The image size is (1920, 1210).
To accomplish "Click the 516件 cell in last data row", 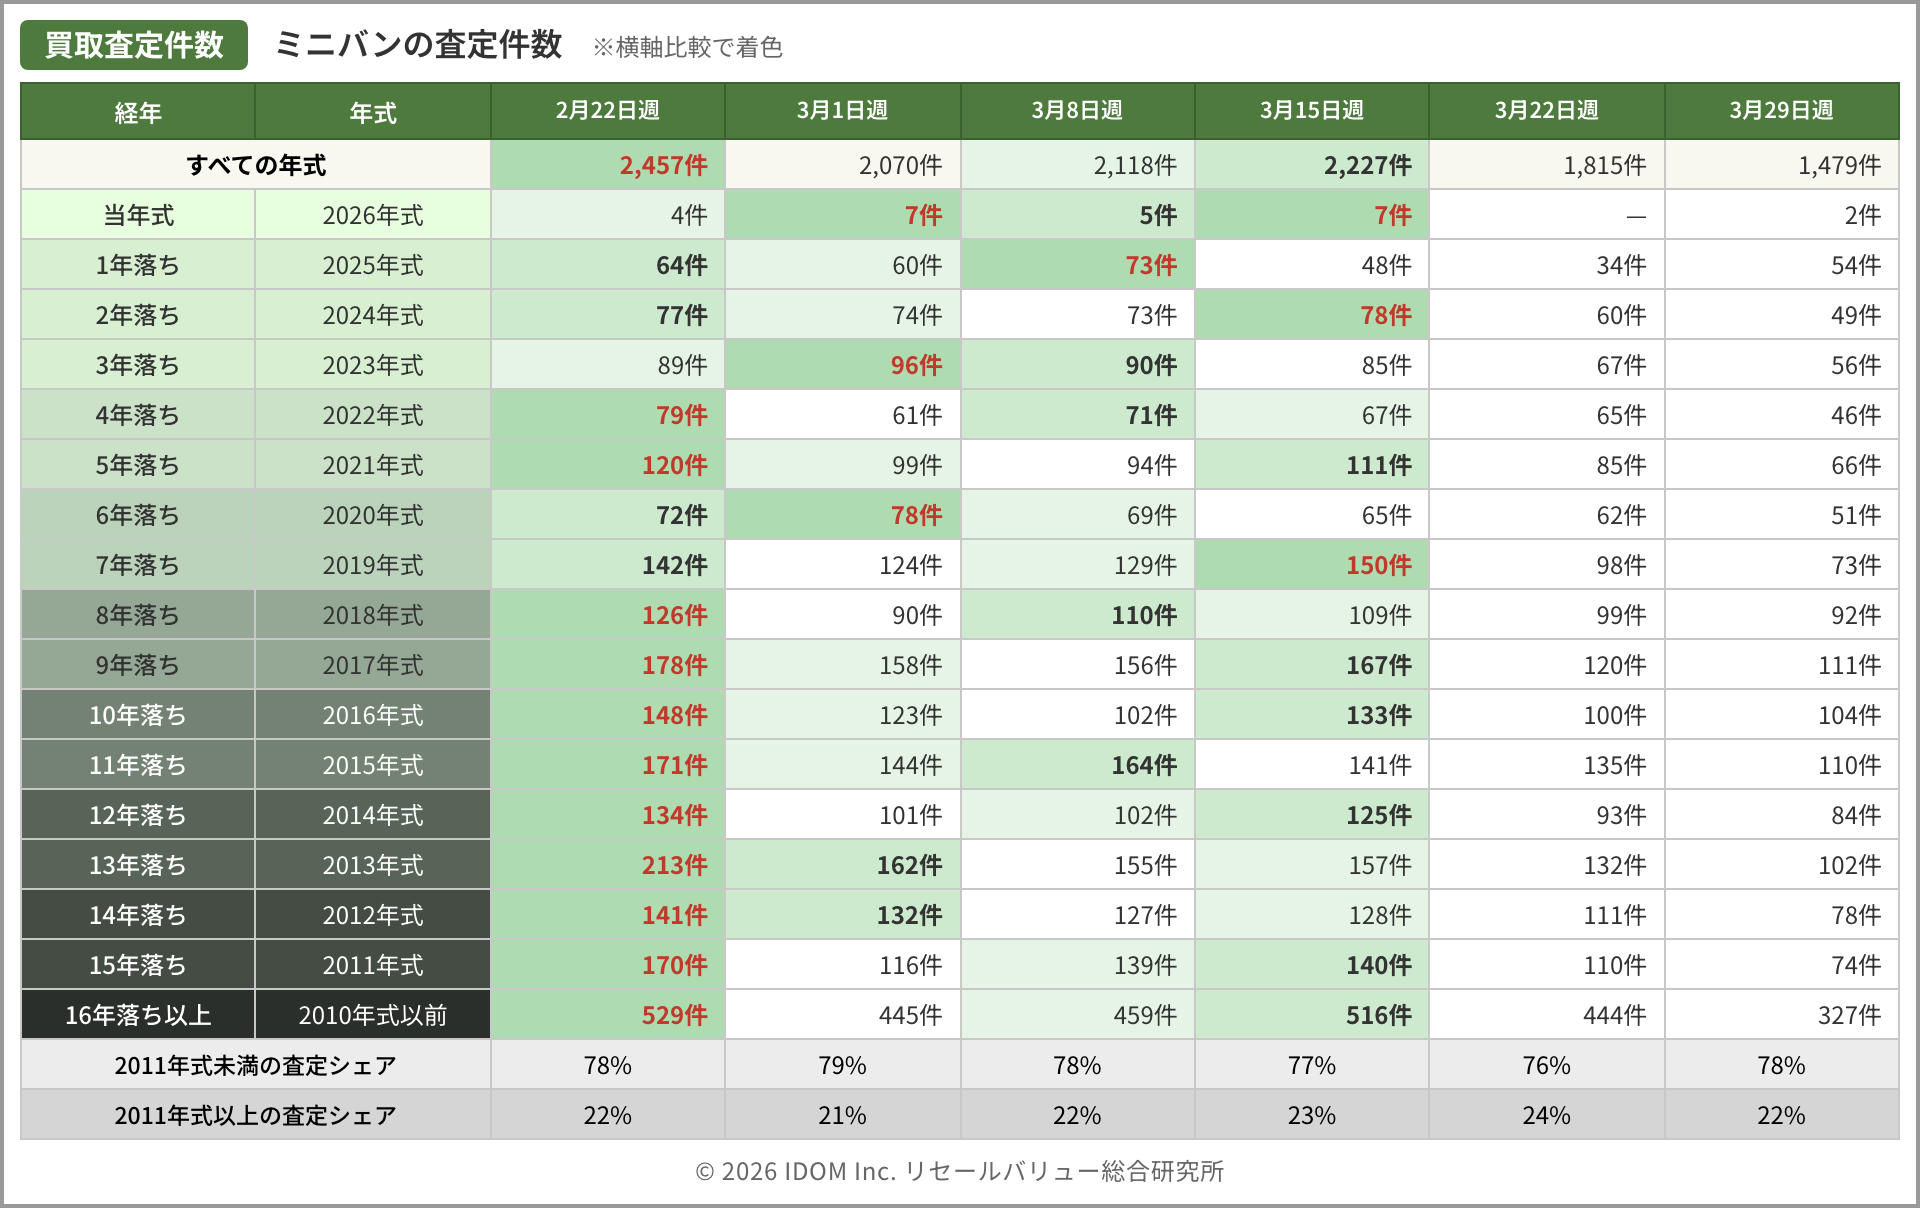I will click(x=1377, y=1015).
